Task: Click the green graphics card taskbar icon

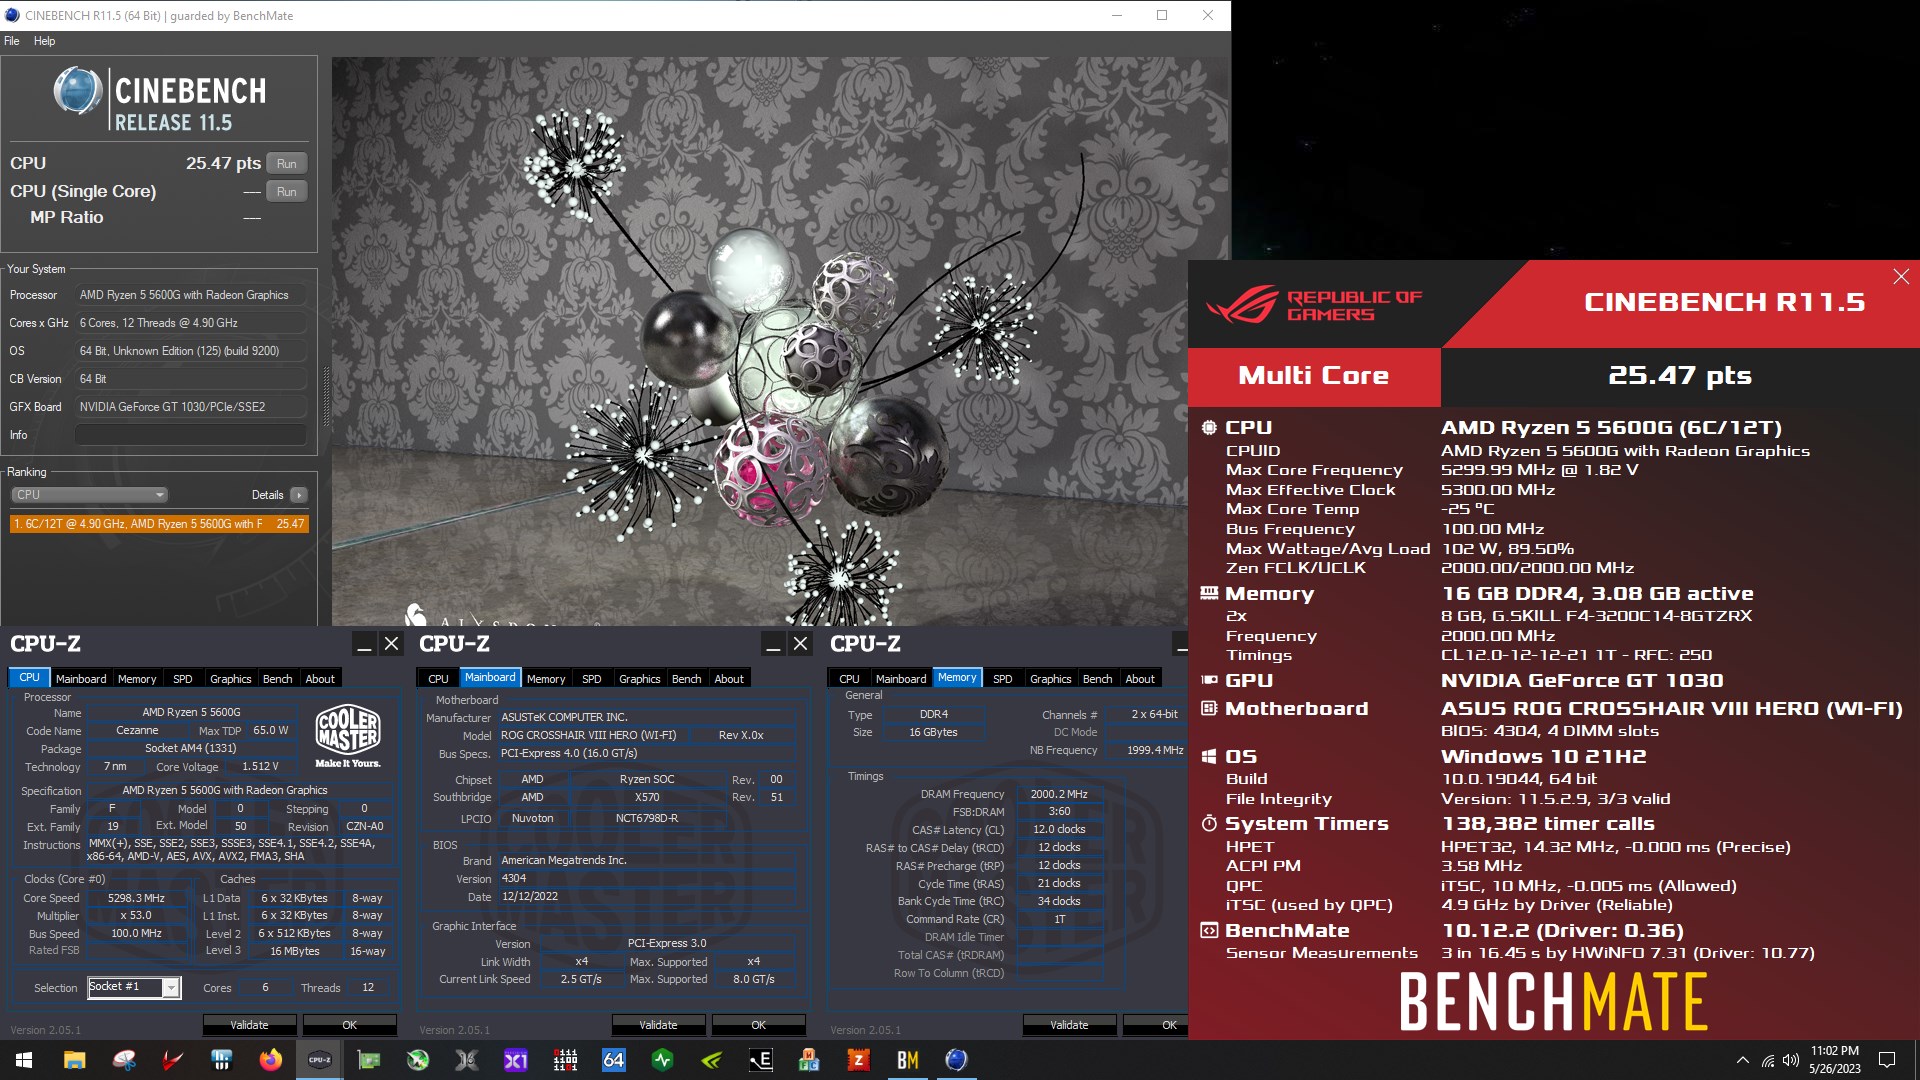Action: [368, 1060]
